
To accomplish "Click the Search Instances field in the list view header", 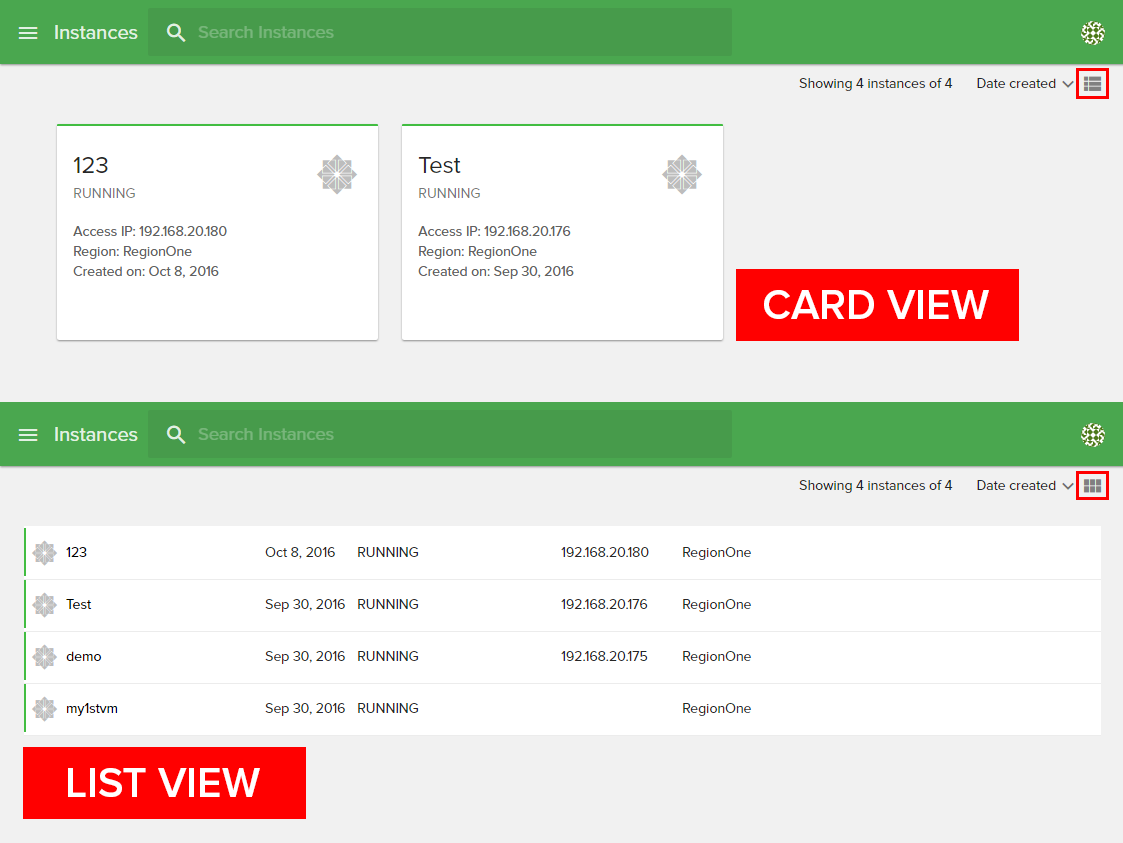I will coord(450,435).
